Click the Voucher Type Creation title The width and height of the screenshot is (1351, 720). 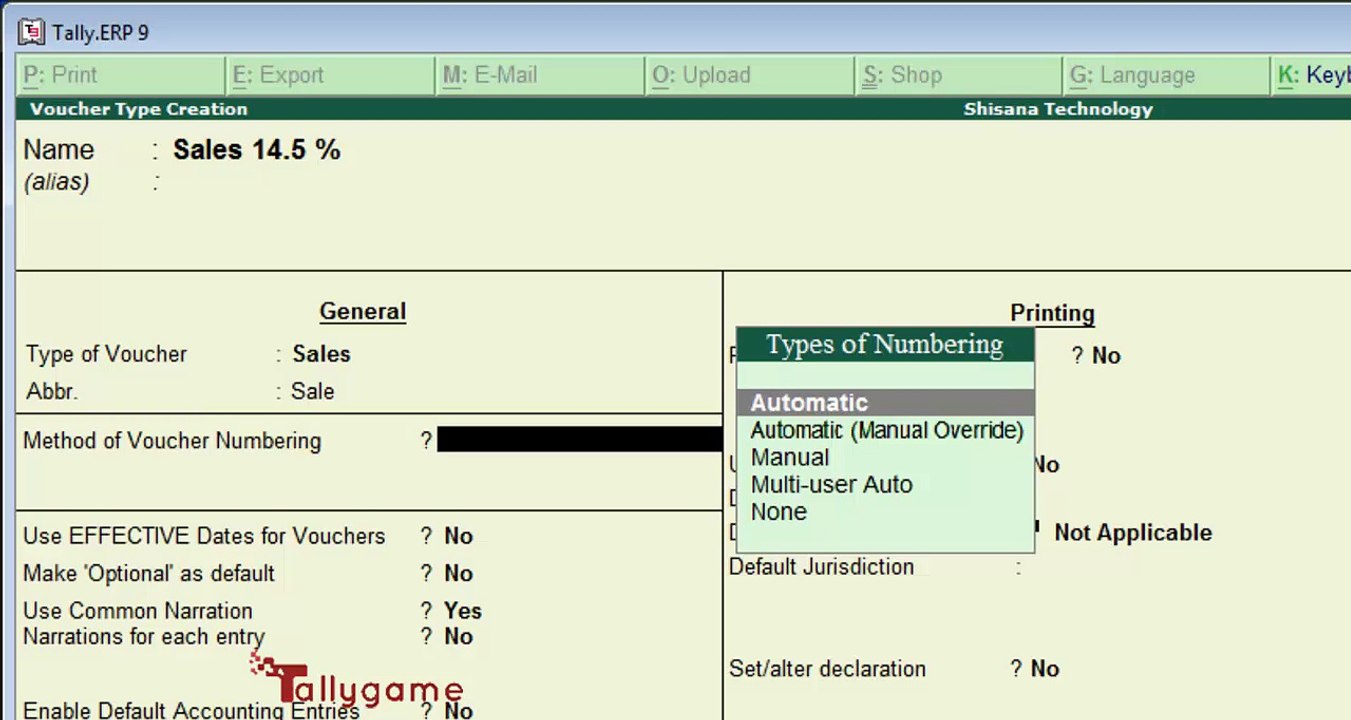click(x=138, y=109)
